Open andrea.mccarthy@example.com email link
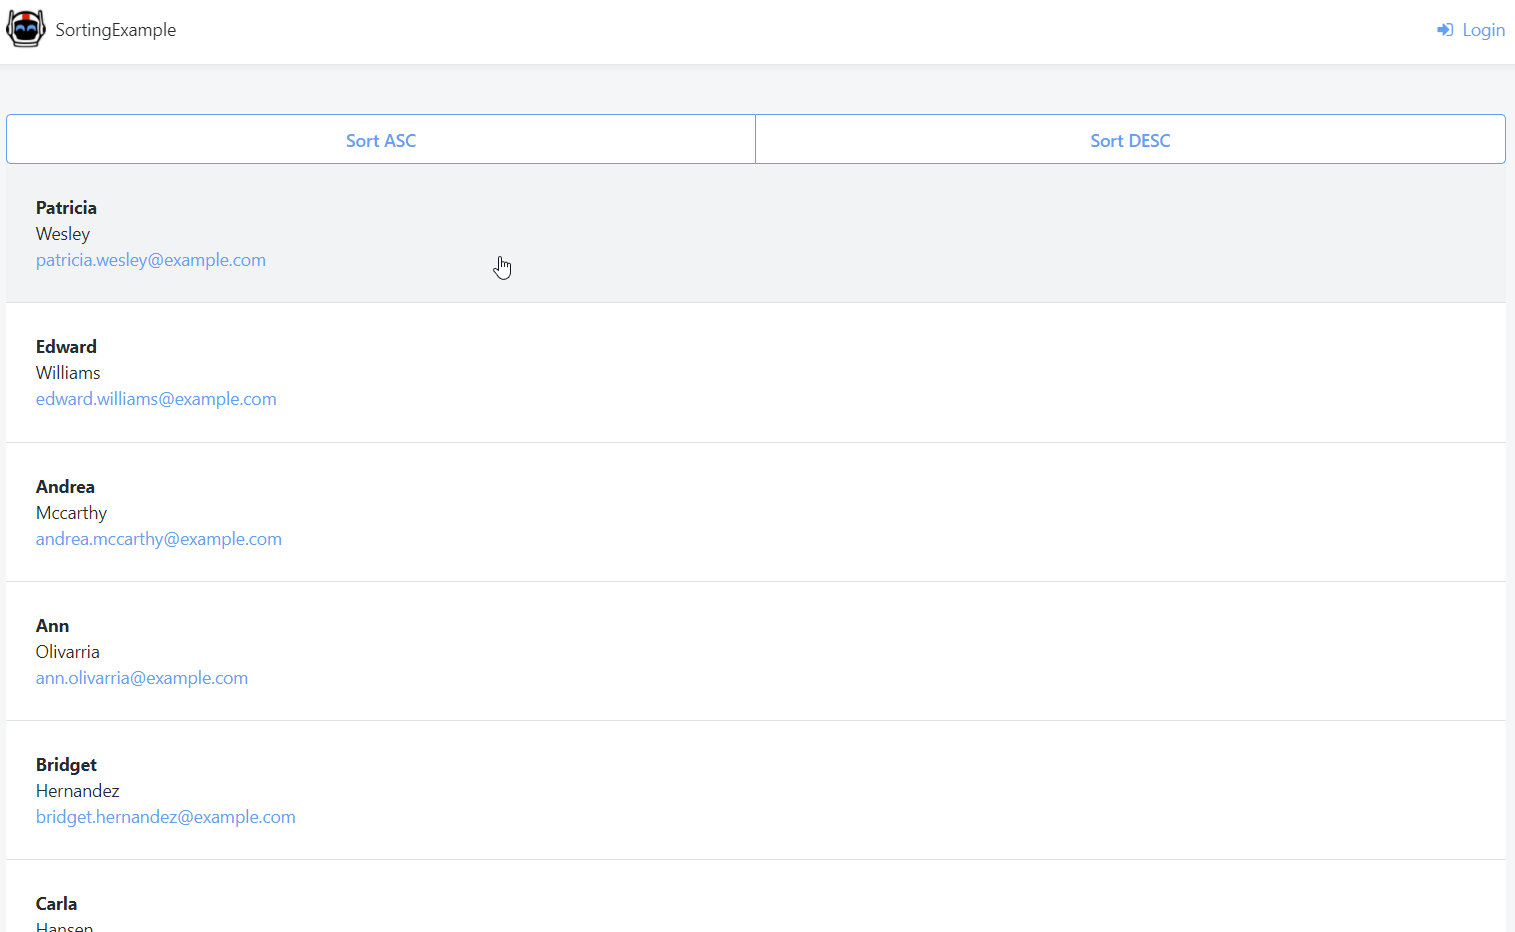Screen dimensions: 1515x932 pos(158,538)
